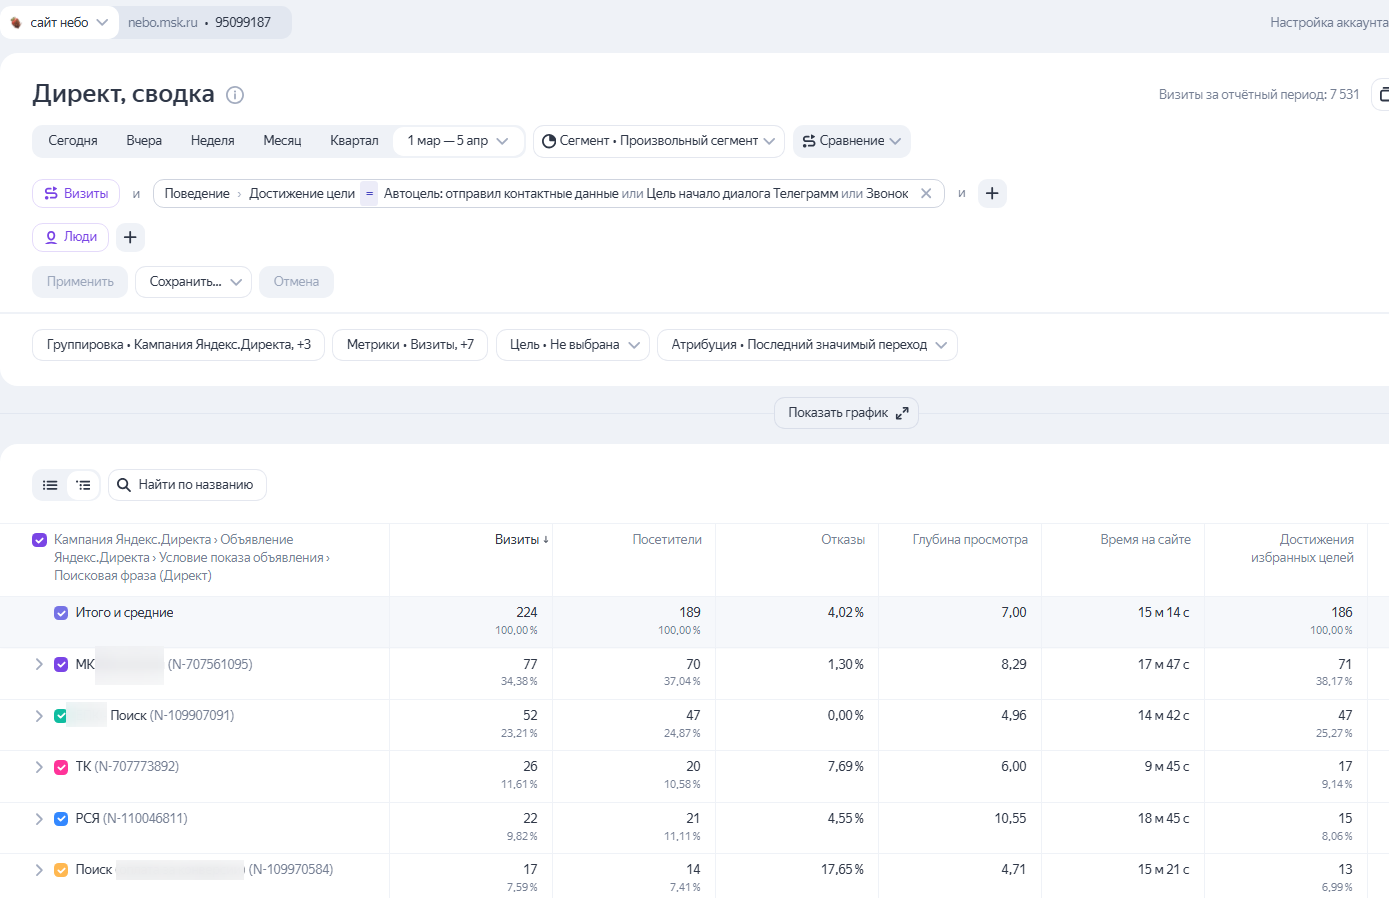Select the Квартал period tab

pos(354,141)
